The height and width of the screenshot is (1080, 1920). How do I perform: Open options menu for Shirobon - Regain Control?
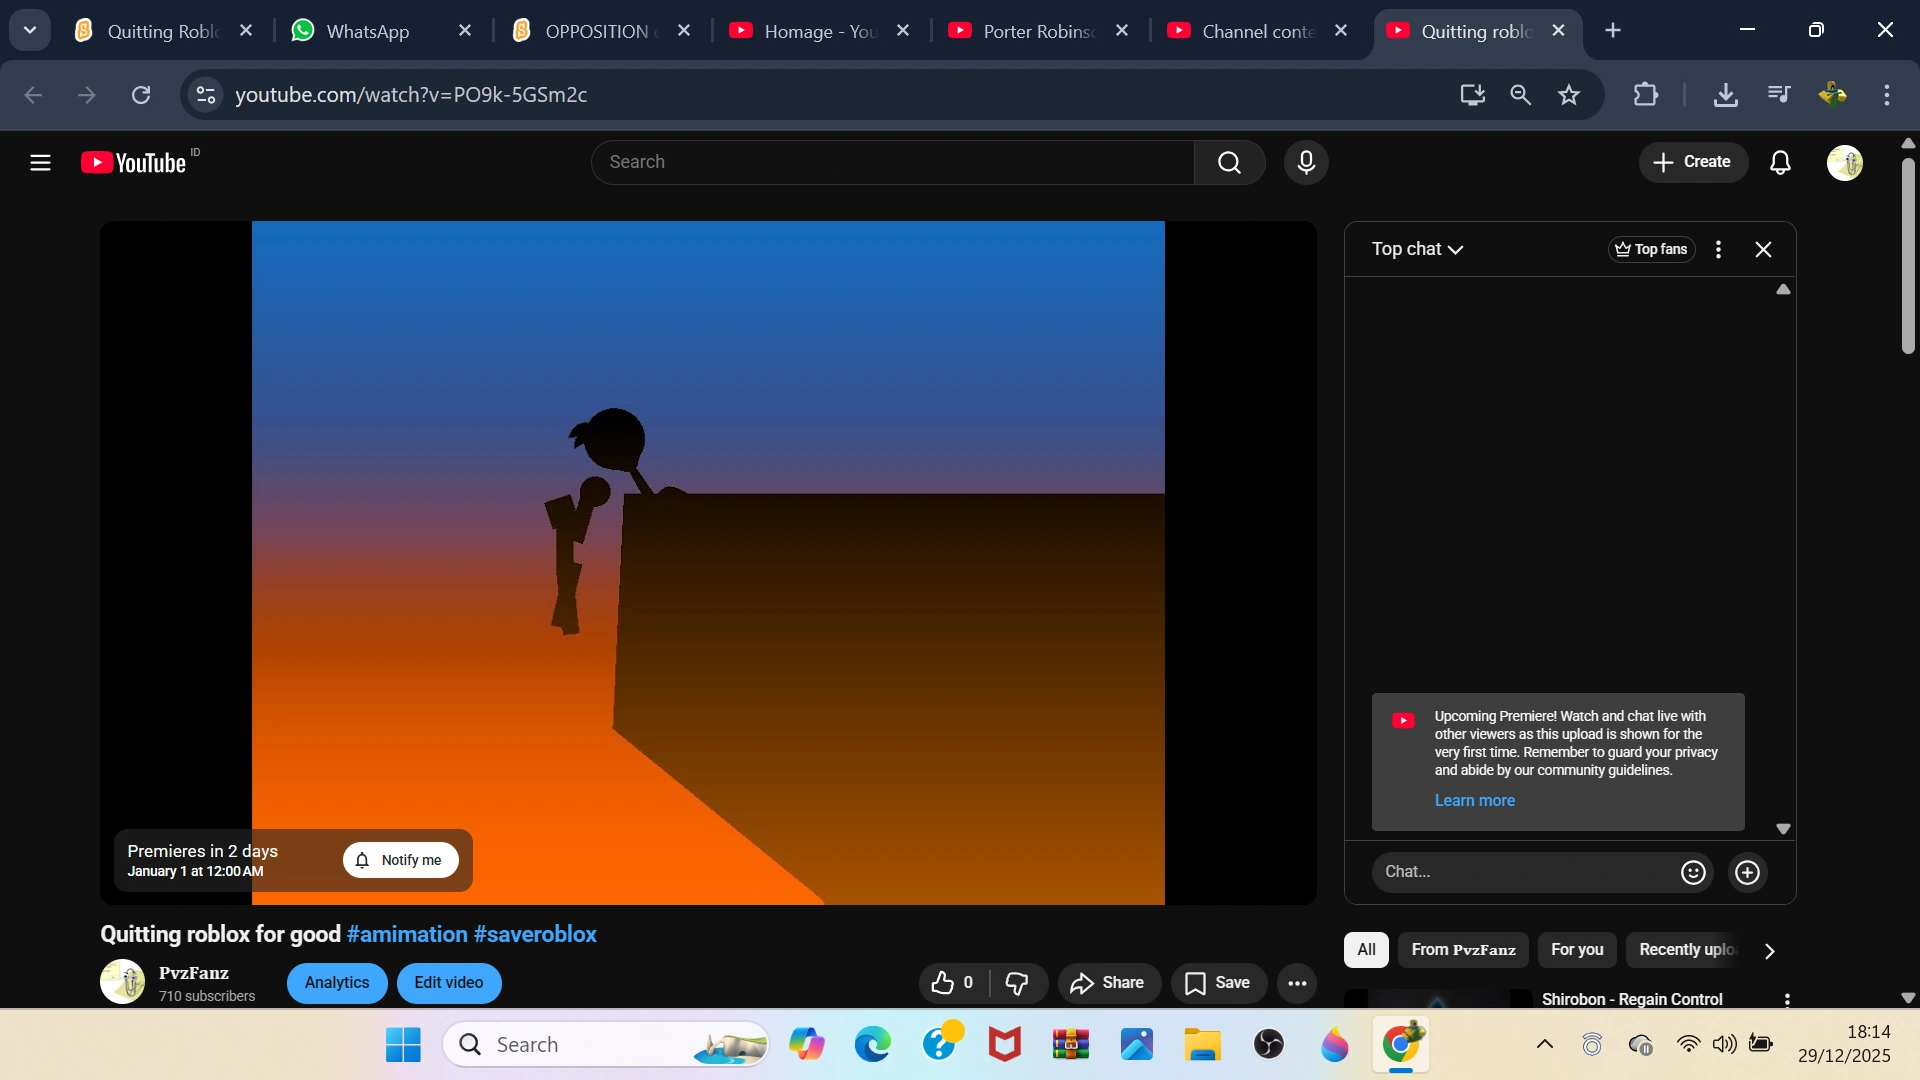click(1787, 999)
